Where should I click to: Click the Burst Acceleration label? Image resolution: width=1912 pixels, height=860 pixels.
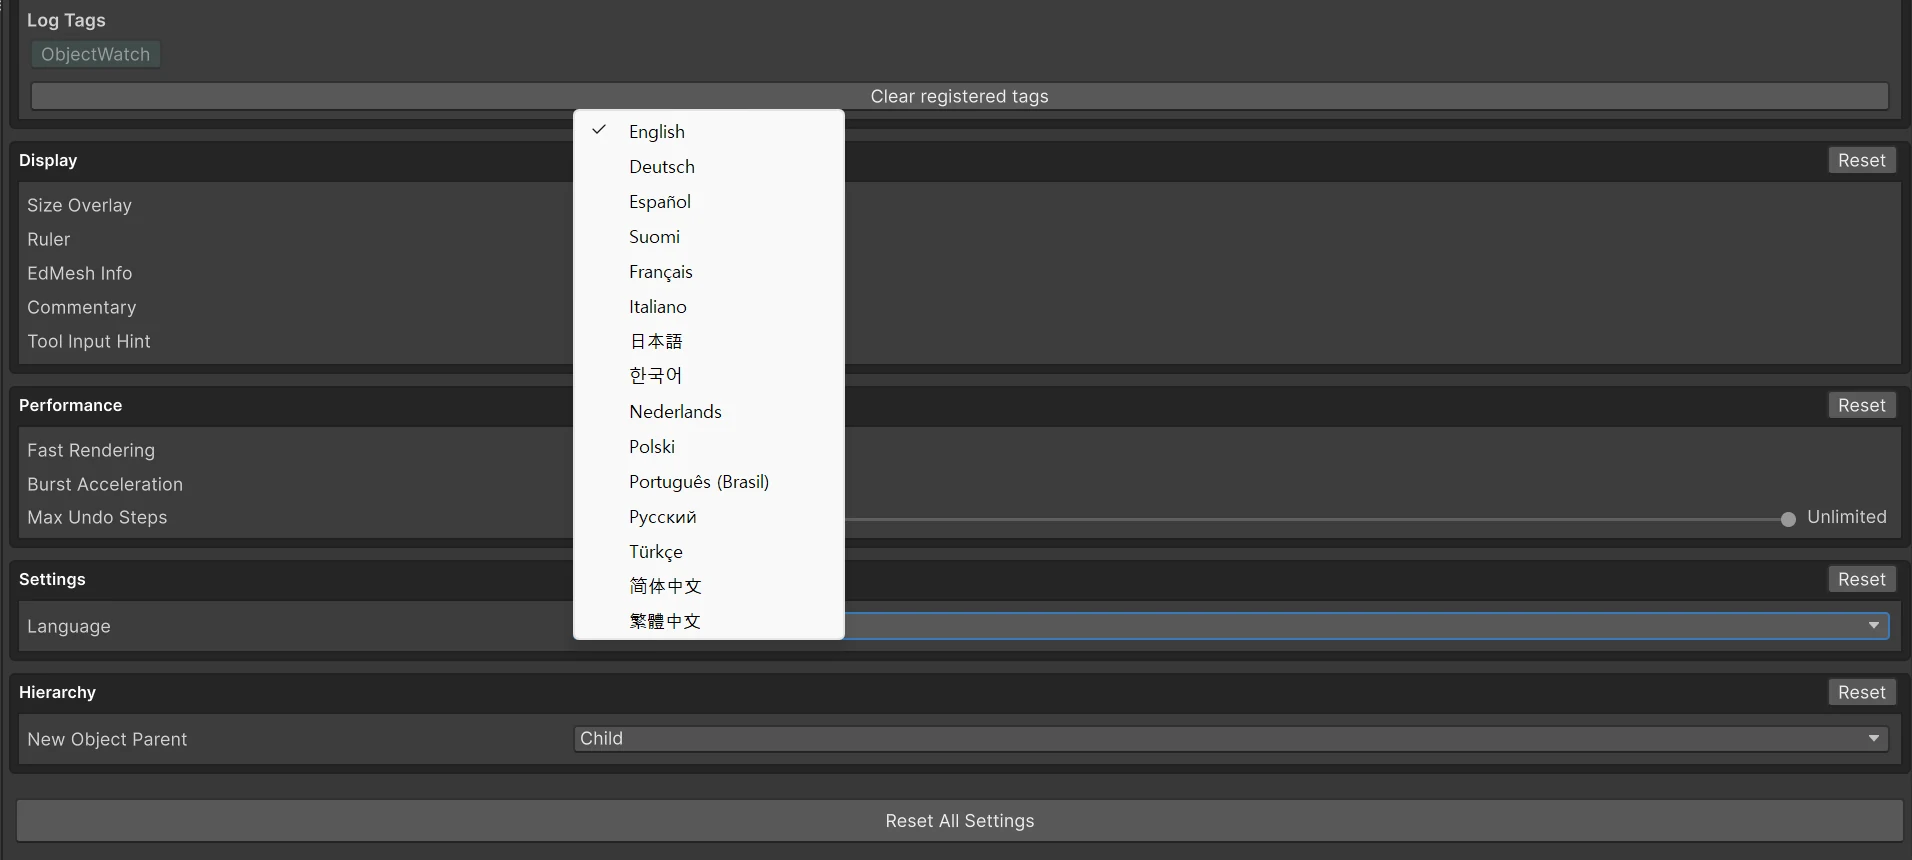point(105,484)
